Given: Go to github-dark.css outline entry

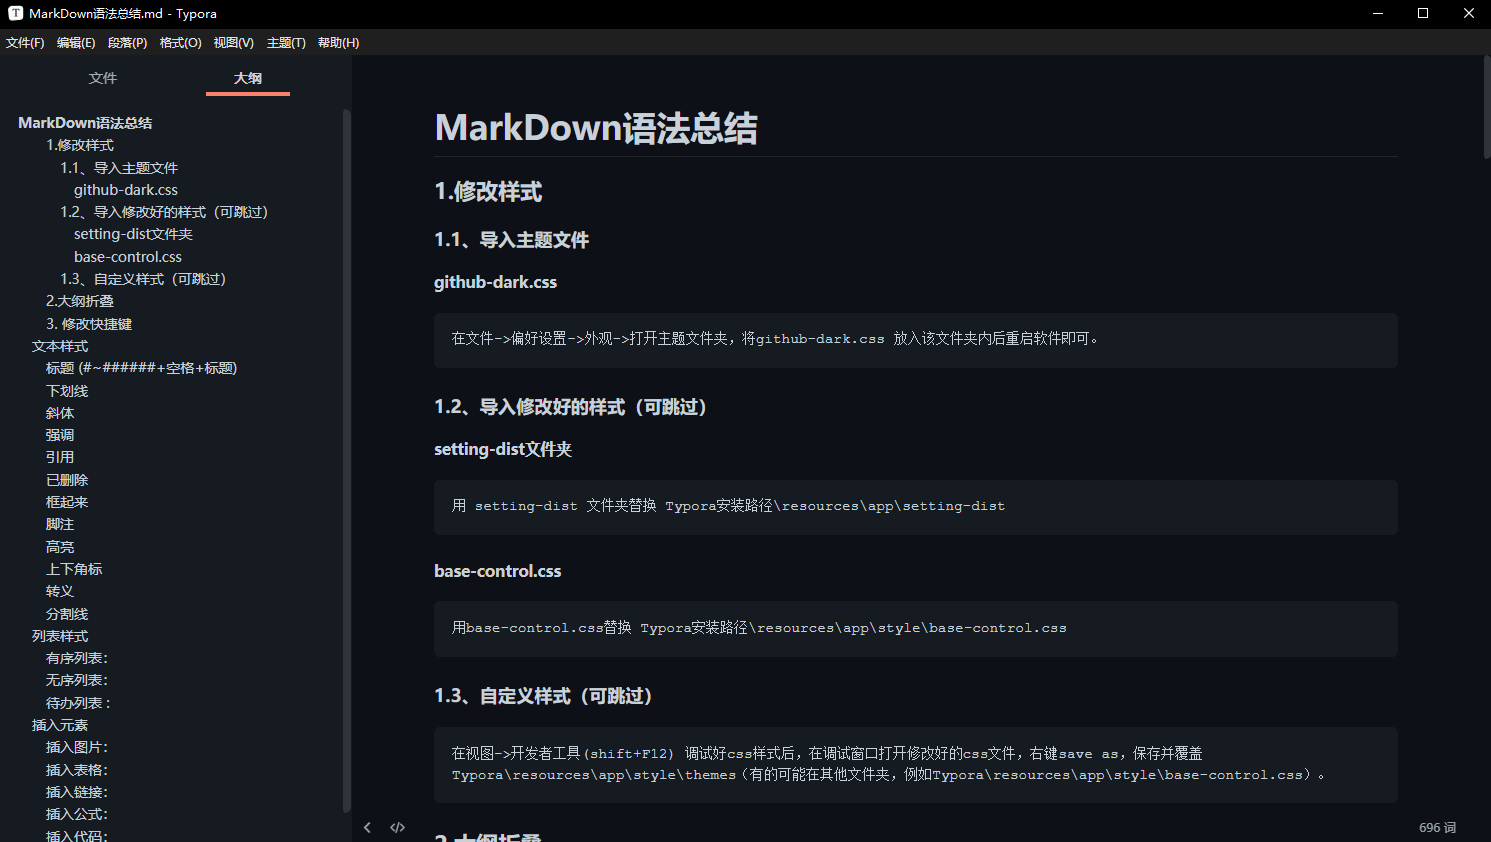Looking at the screenshot, I should tap(126, 190).
